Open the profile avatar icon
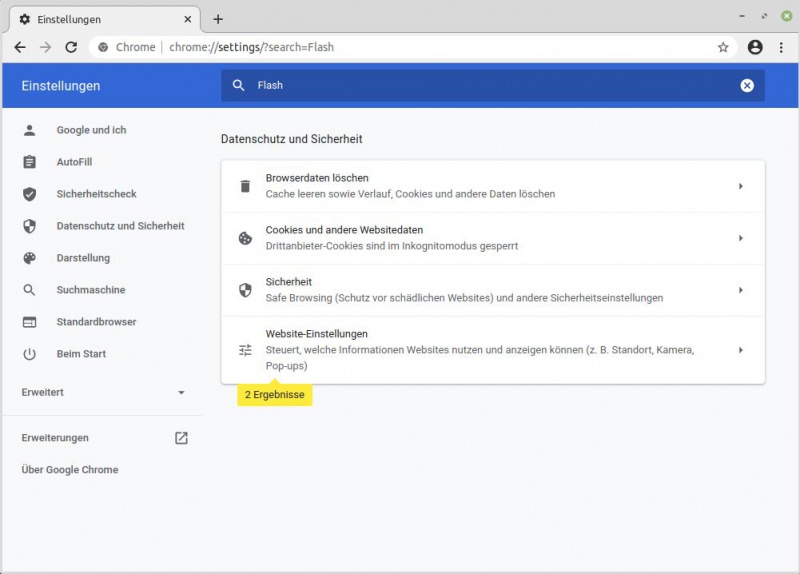 pos(755,47)
